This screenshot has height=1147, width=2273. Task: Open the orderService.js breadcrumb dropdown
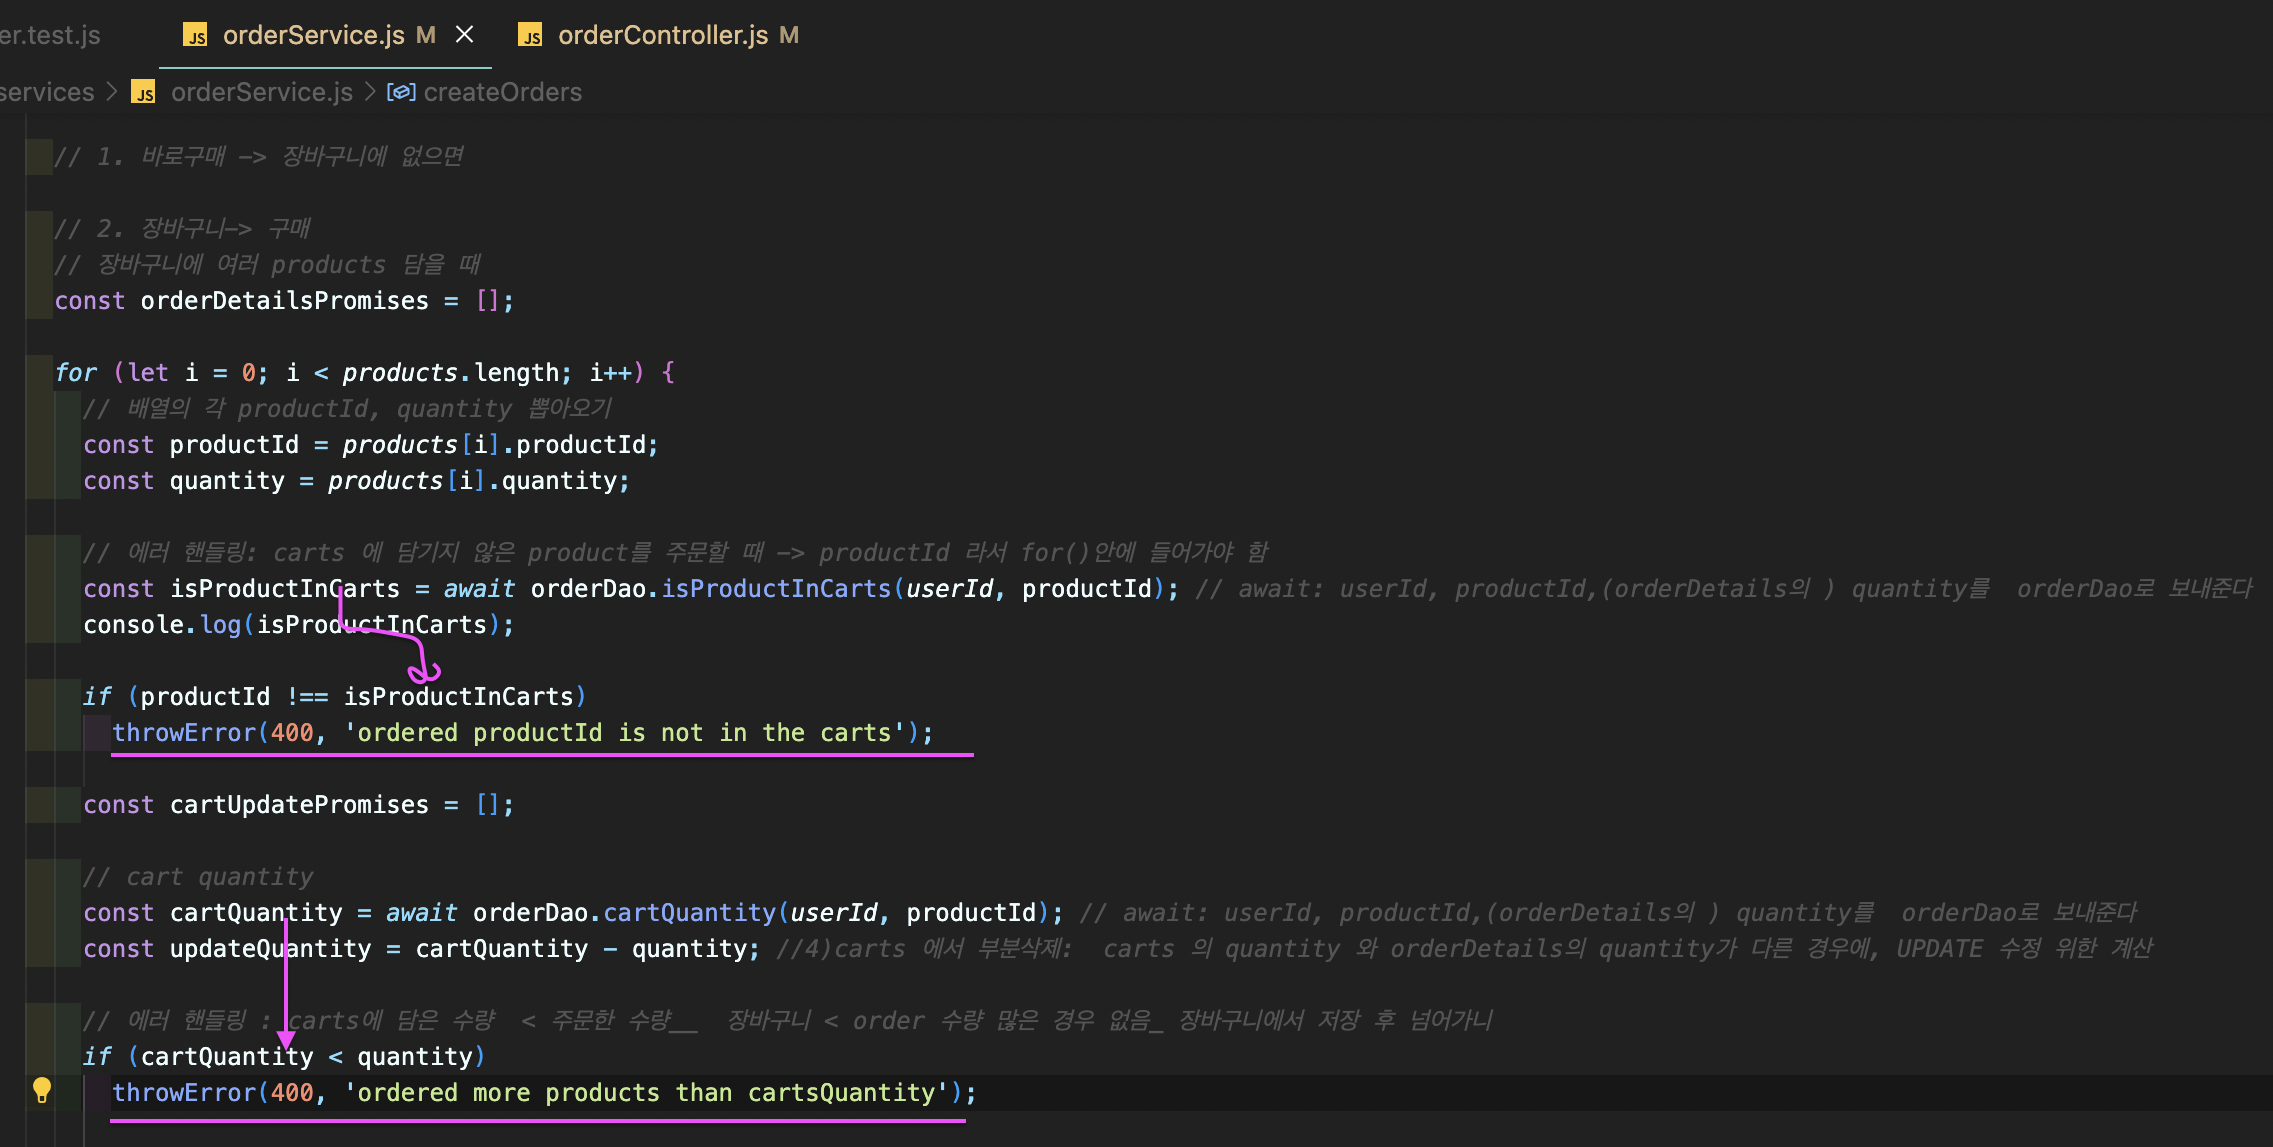(261, 92)
